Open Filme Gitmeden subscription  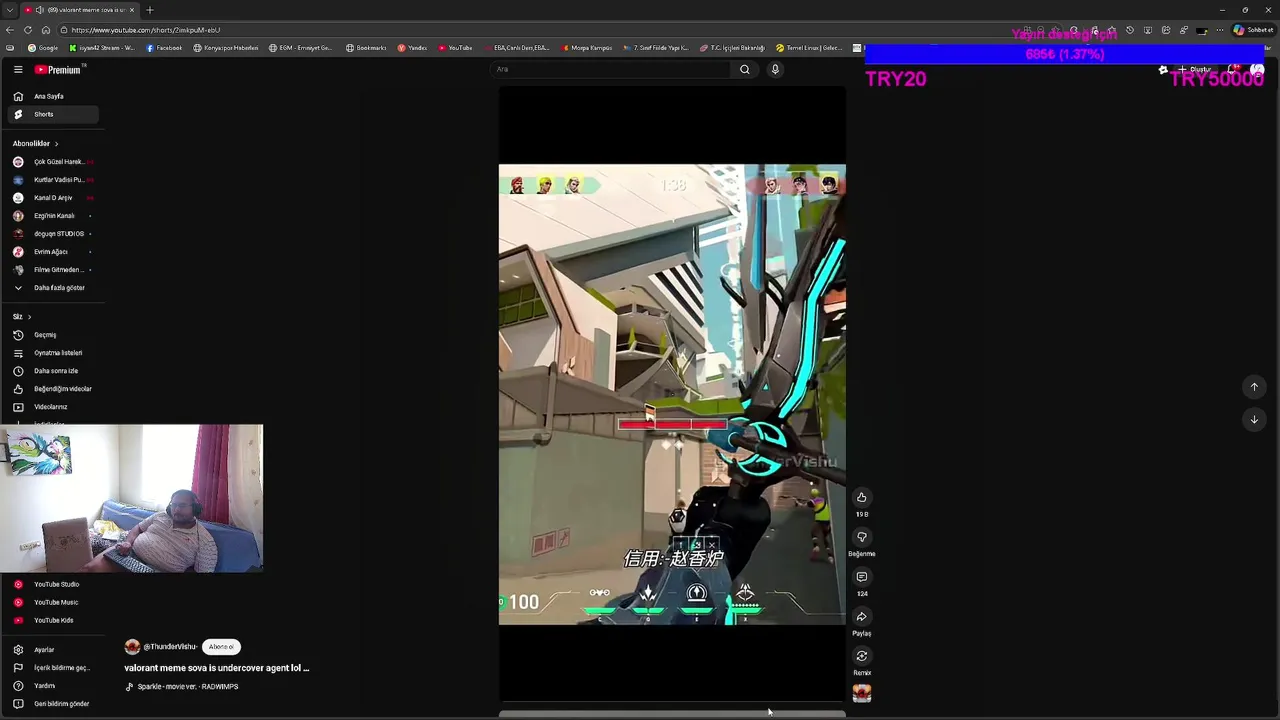click(53, 270)
